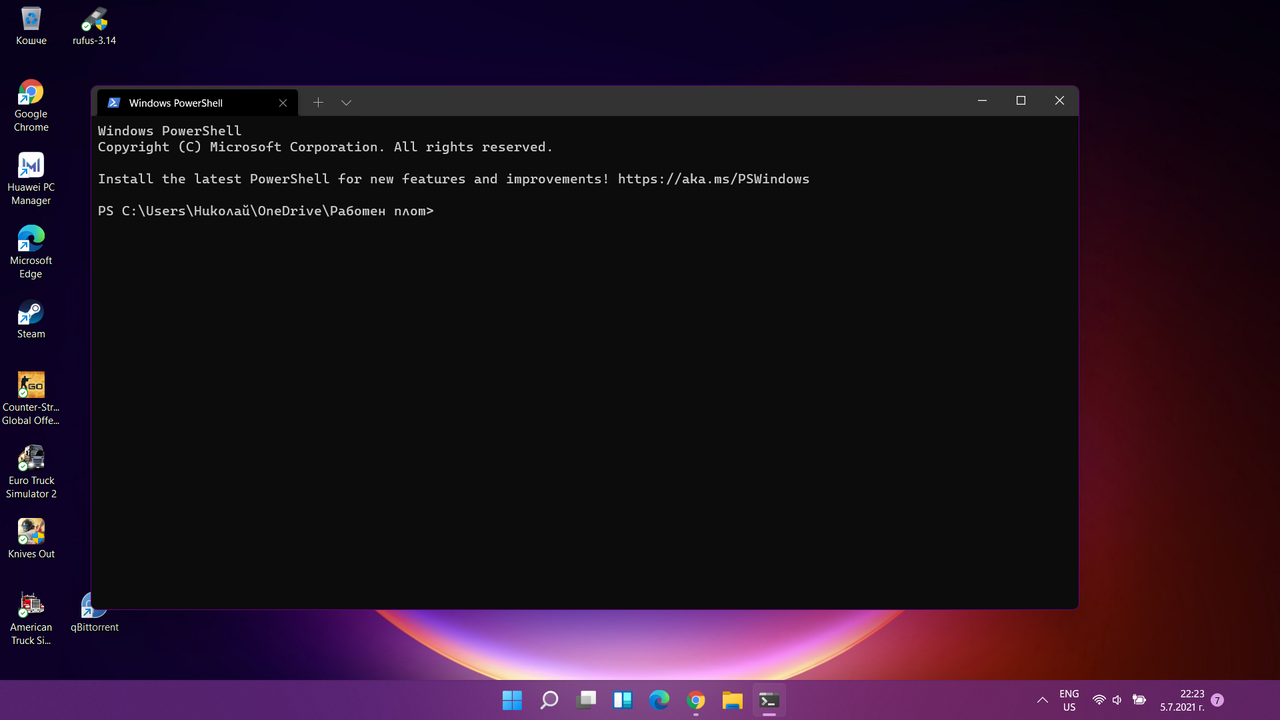1280x720 pixels.
Task: Select Windows Terminal taskbar icon
Action: click(x=769, y=700)
